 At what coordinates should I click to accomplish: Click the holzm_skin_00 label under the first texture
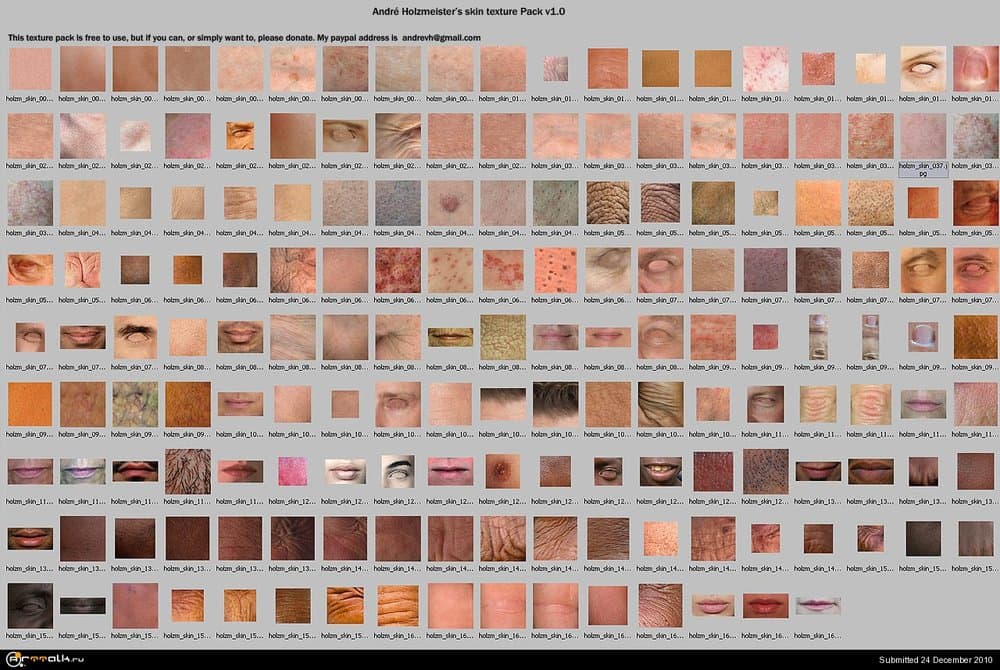coord(27,98)
